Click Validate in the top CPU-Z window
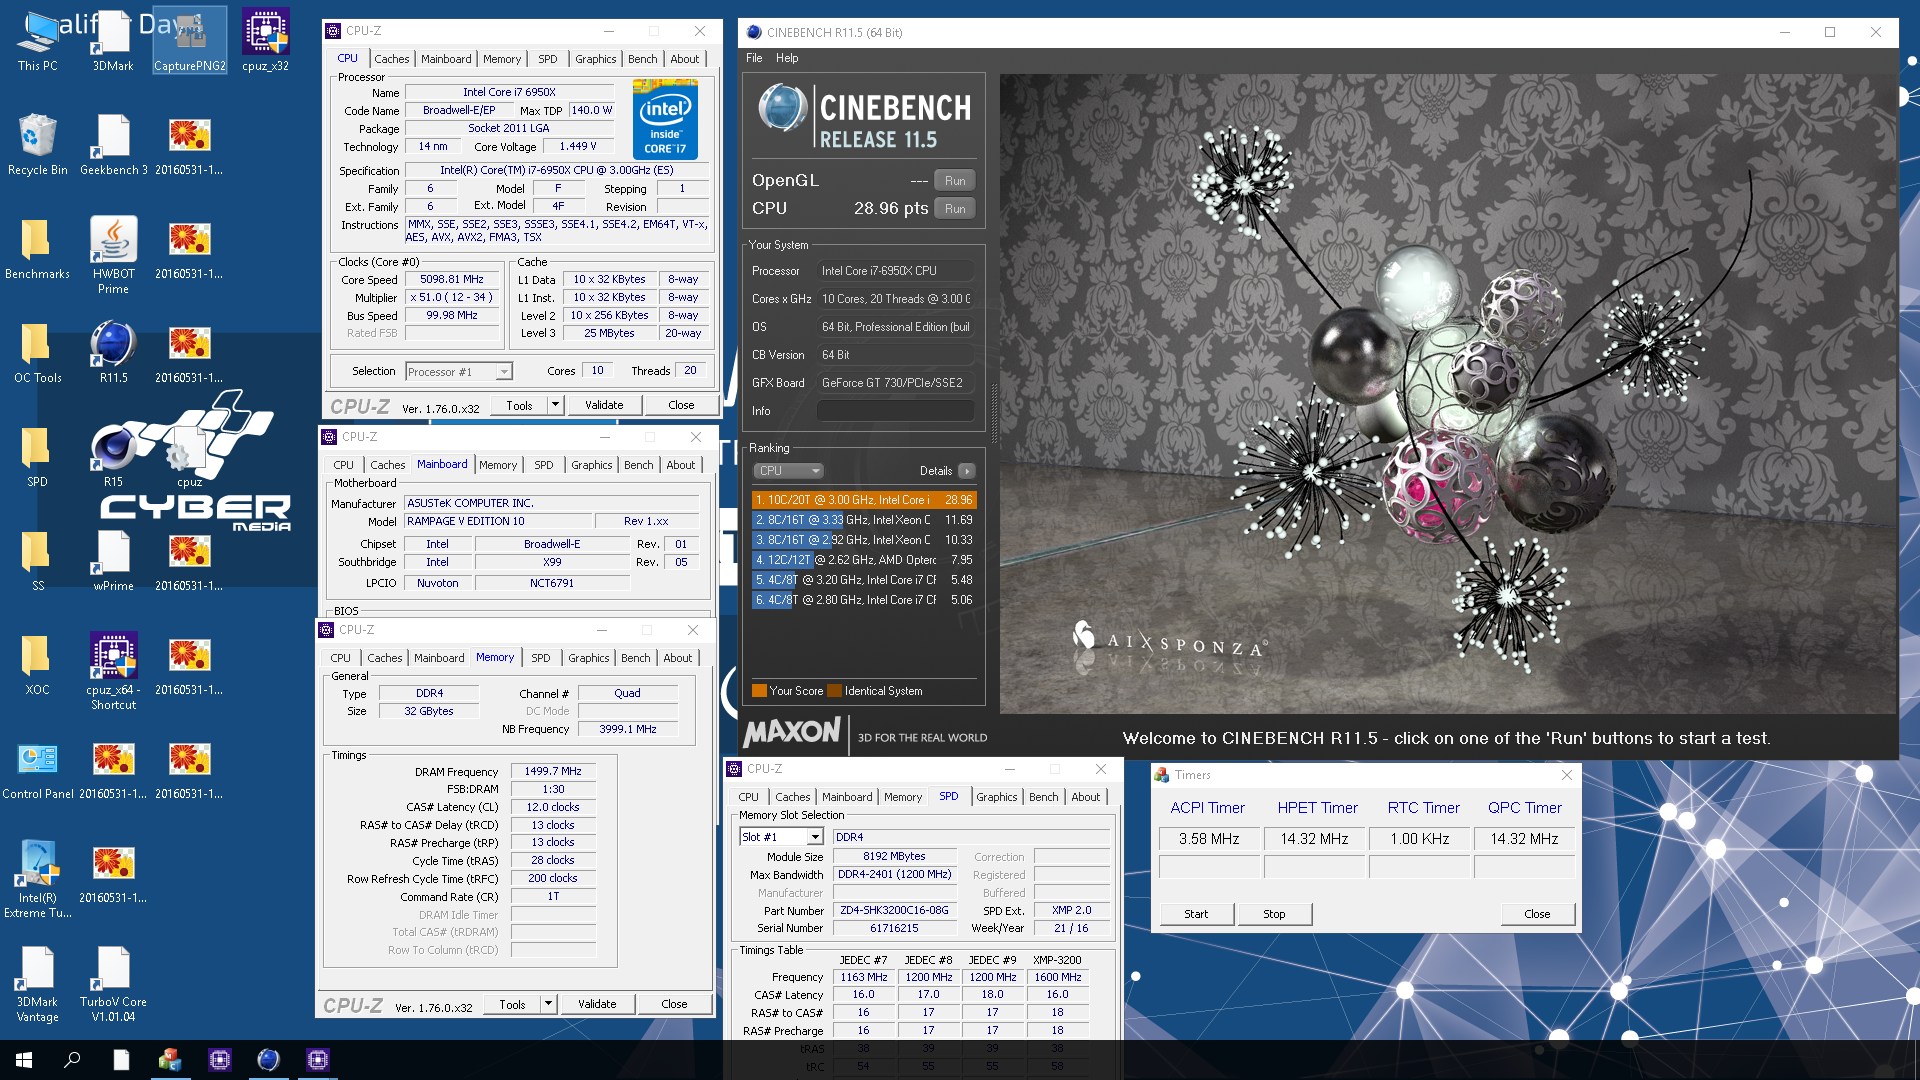This screenshot has height=1080, width=1920. point(604,405)
